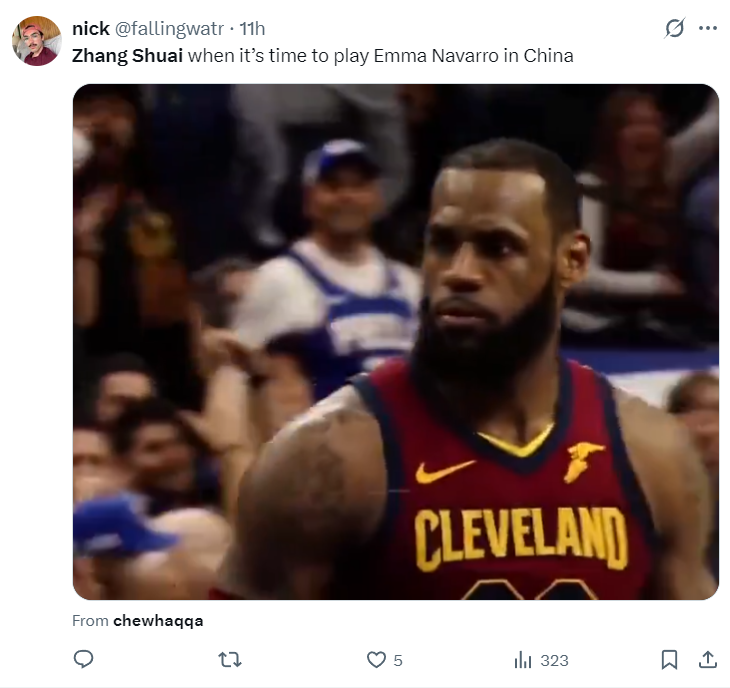Click the display name "nick"
Viewport: 730px width, 688px height.
[x=91, y=28]
